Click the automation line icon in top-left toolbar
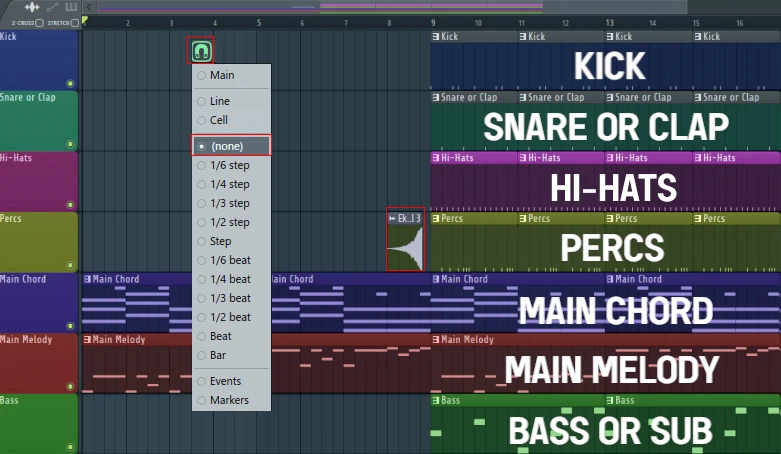781x454 pixels. point(51,7)
